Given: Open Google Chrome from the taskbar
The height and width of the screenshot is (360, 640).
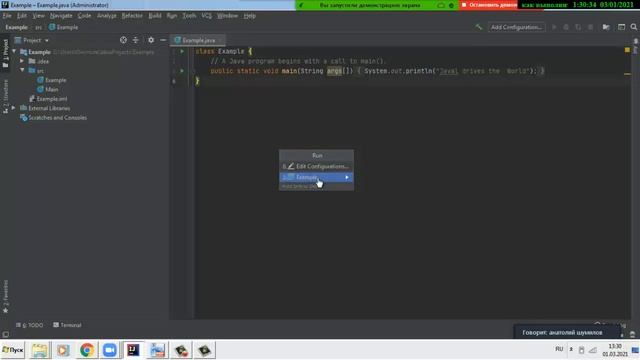Looking at the screenshot, I should pyautogui.click(x=87, y=350).
